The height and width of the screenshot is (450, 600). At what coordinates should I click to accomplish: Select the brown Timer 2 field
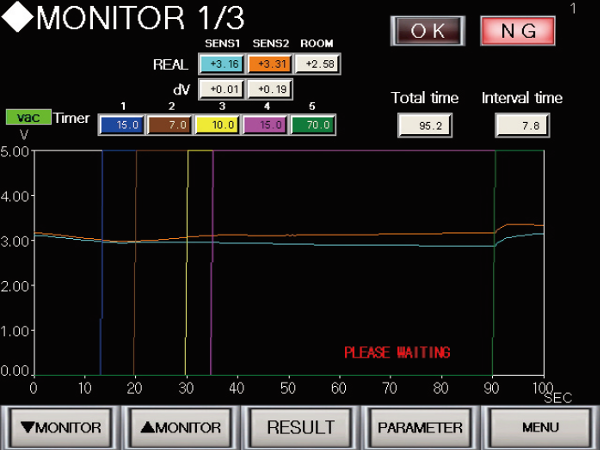tap(168, 125)
